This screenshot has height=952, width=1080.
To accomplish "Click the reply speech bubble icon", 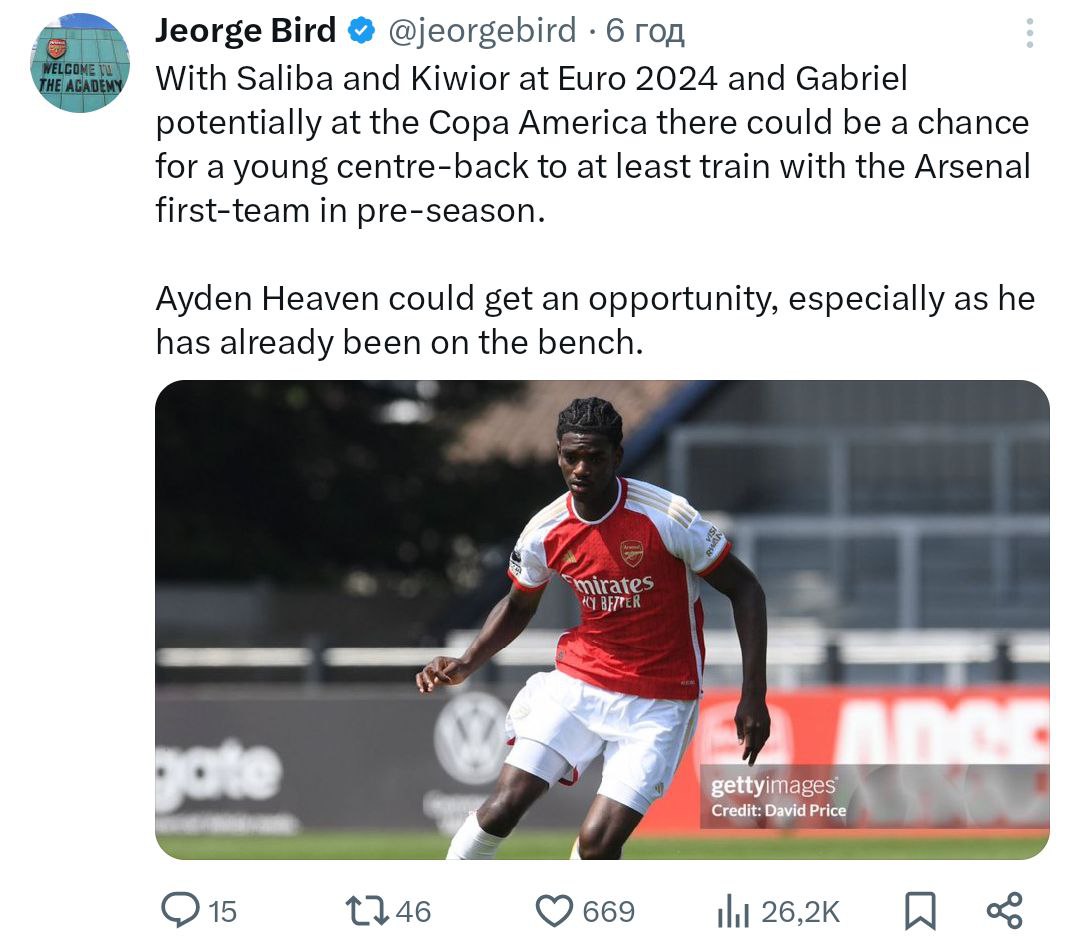I will point(182,909).
